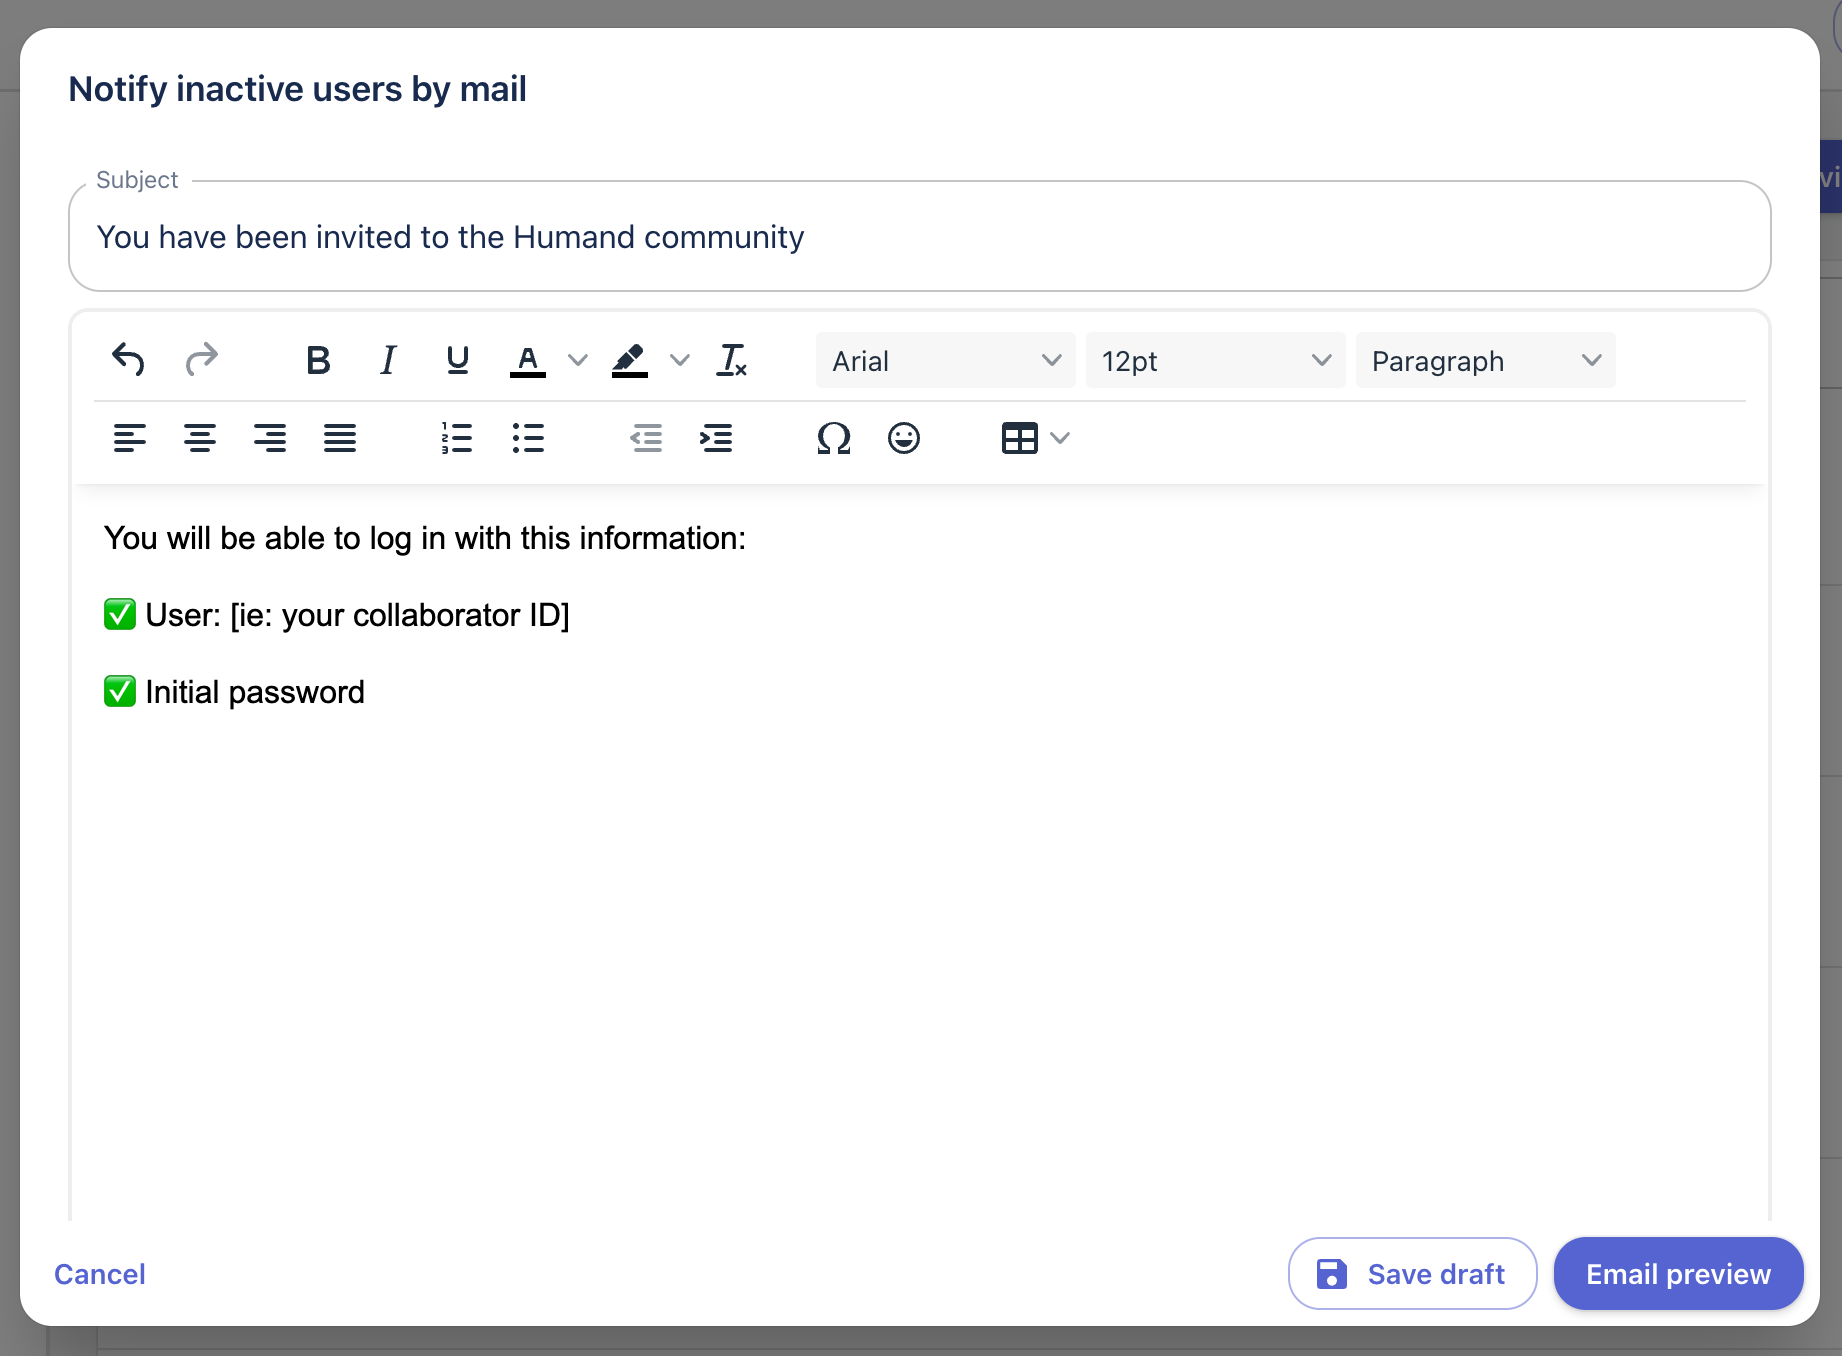Center align the text

[x=200, y=438]
